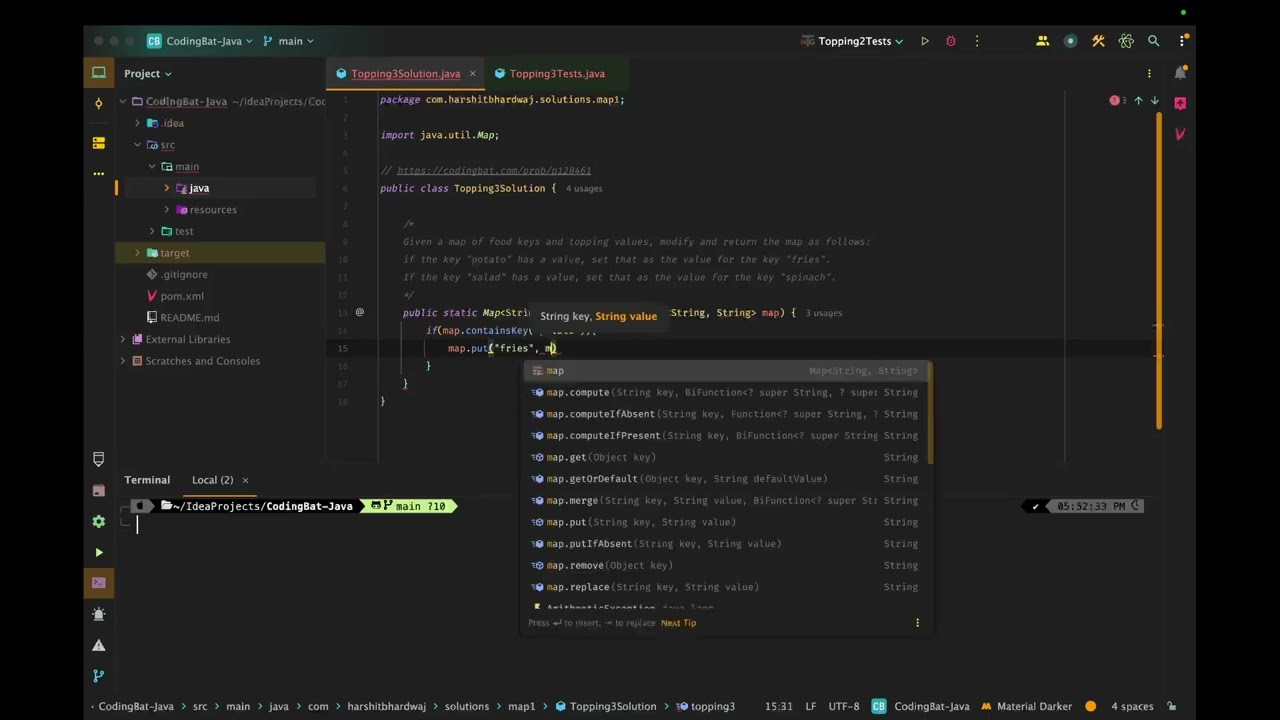This screenshot has width=1280, height=720.
Task: Switch to the Topping3Tests.java tab
Action: [556, 74]
